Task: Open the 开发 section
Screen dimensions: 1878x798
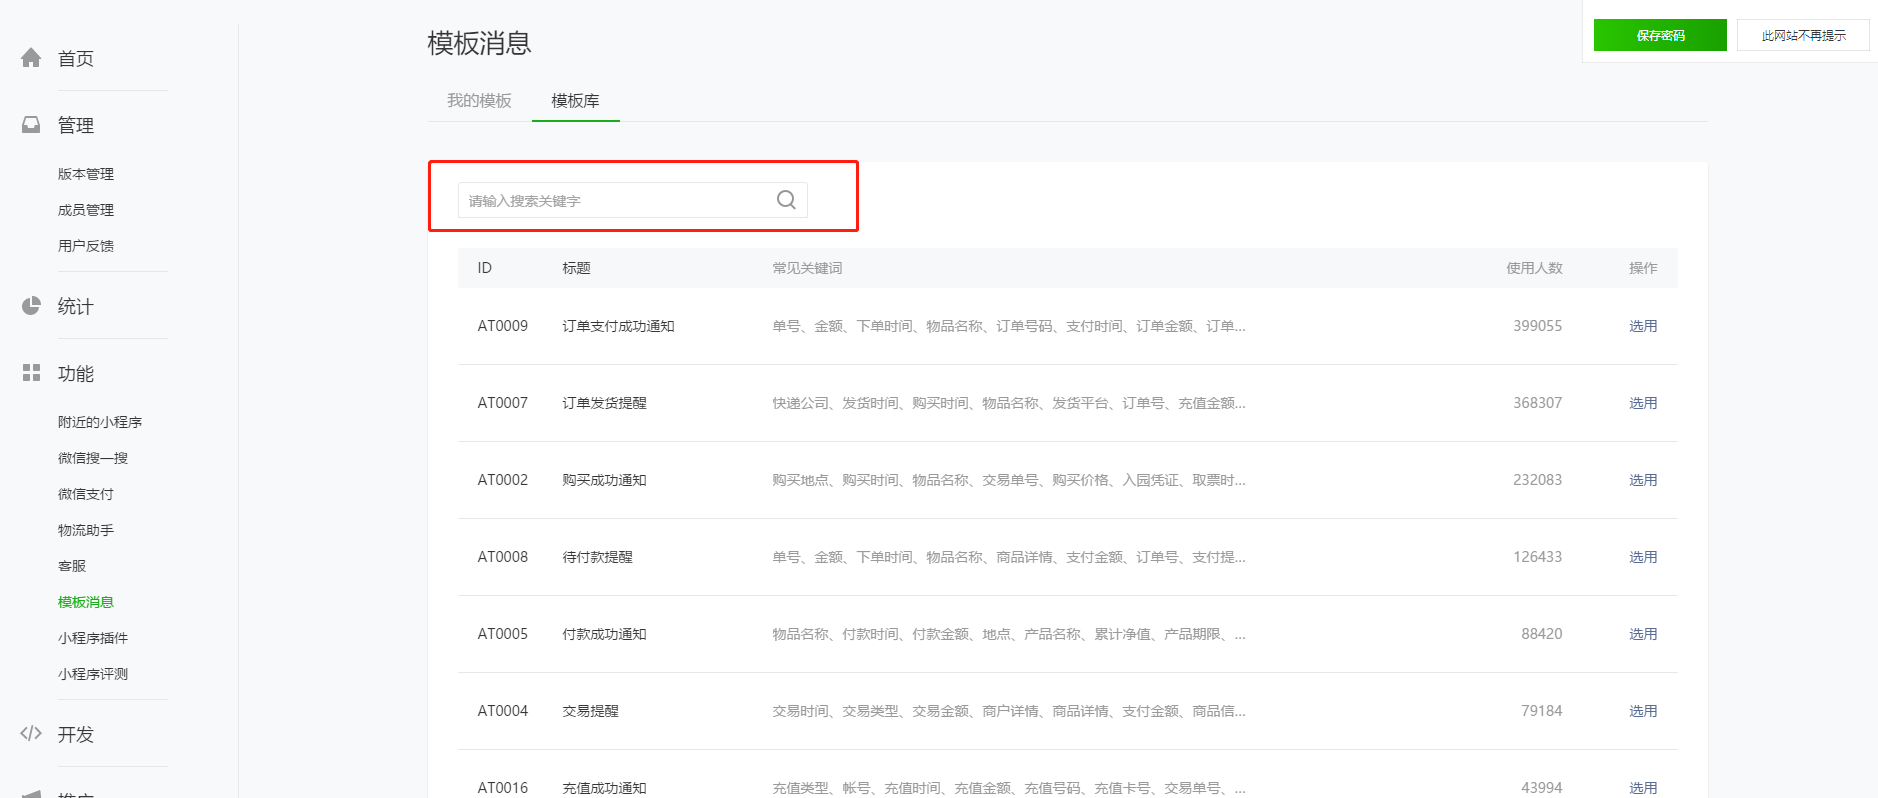Action: (x=76, y=734)
